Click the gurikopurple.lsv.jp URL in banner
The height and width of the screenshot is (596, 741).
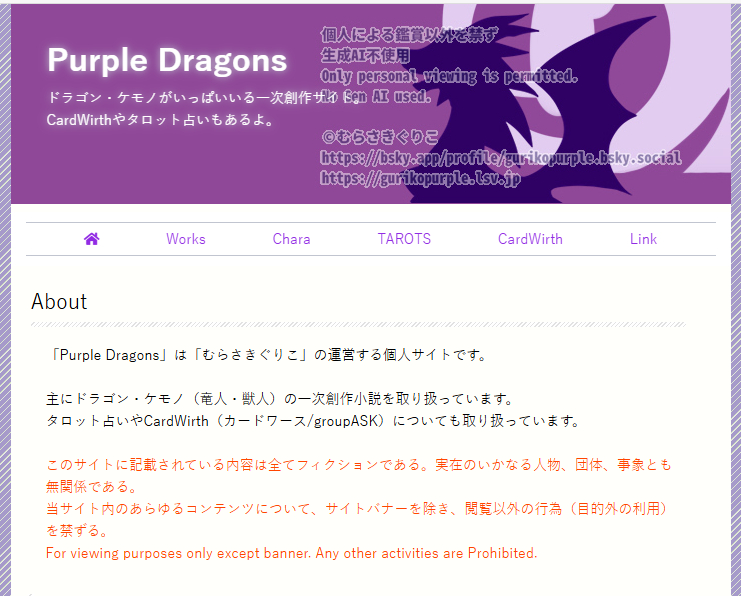(x=420, y=178)
